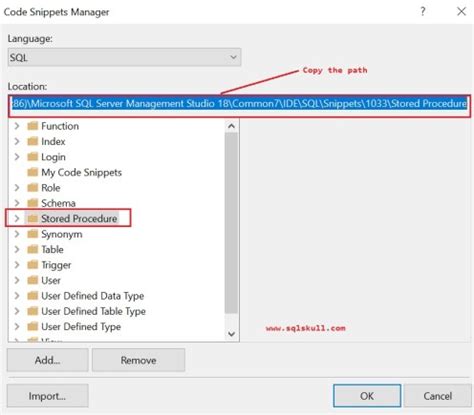Click the My Code Snippets folder icon
The image size is (474, 415).
(x=32, y=172)
